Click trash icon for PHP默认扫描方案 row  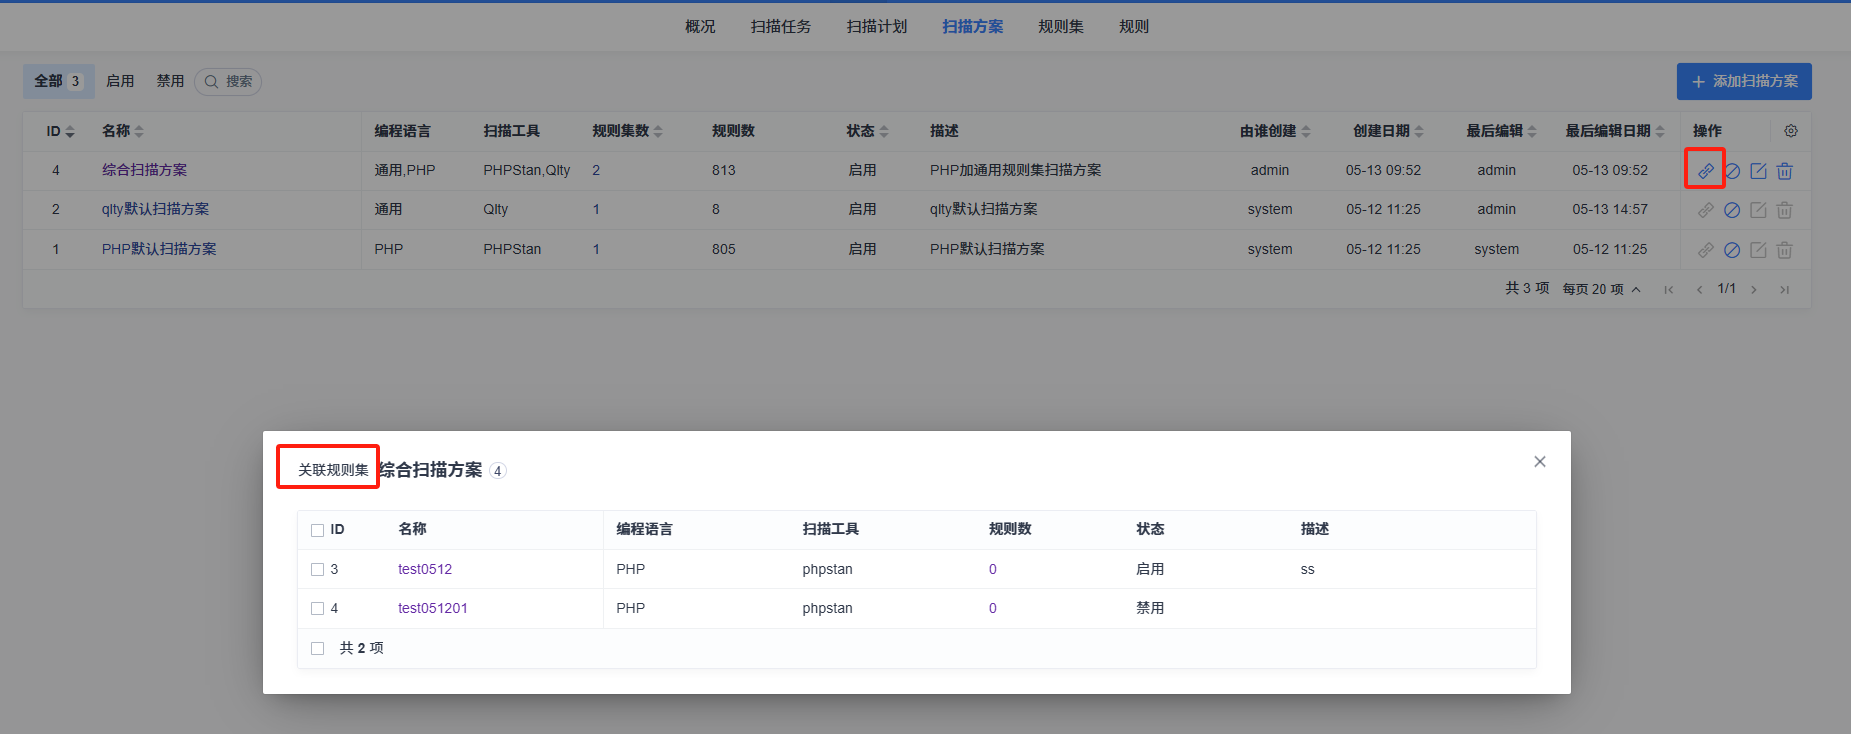click(x=1785, y=250)
